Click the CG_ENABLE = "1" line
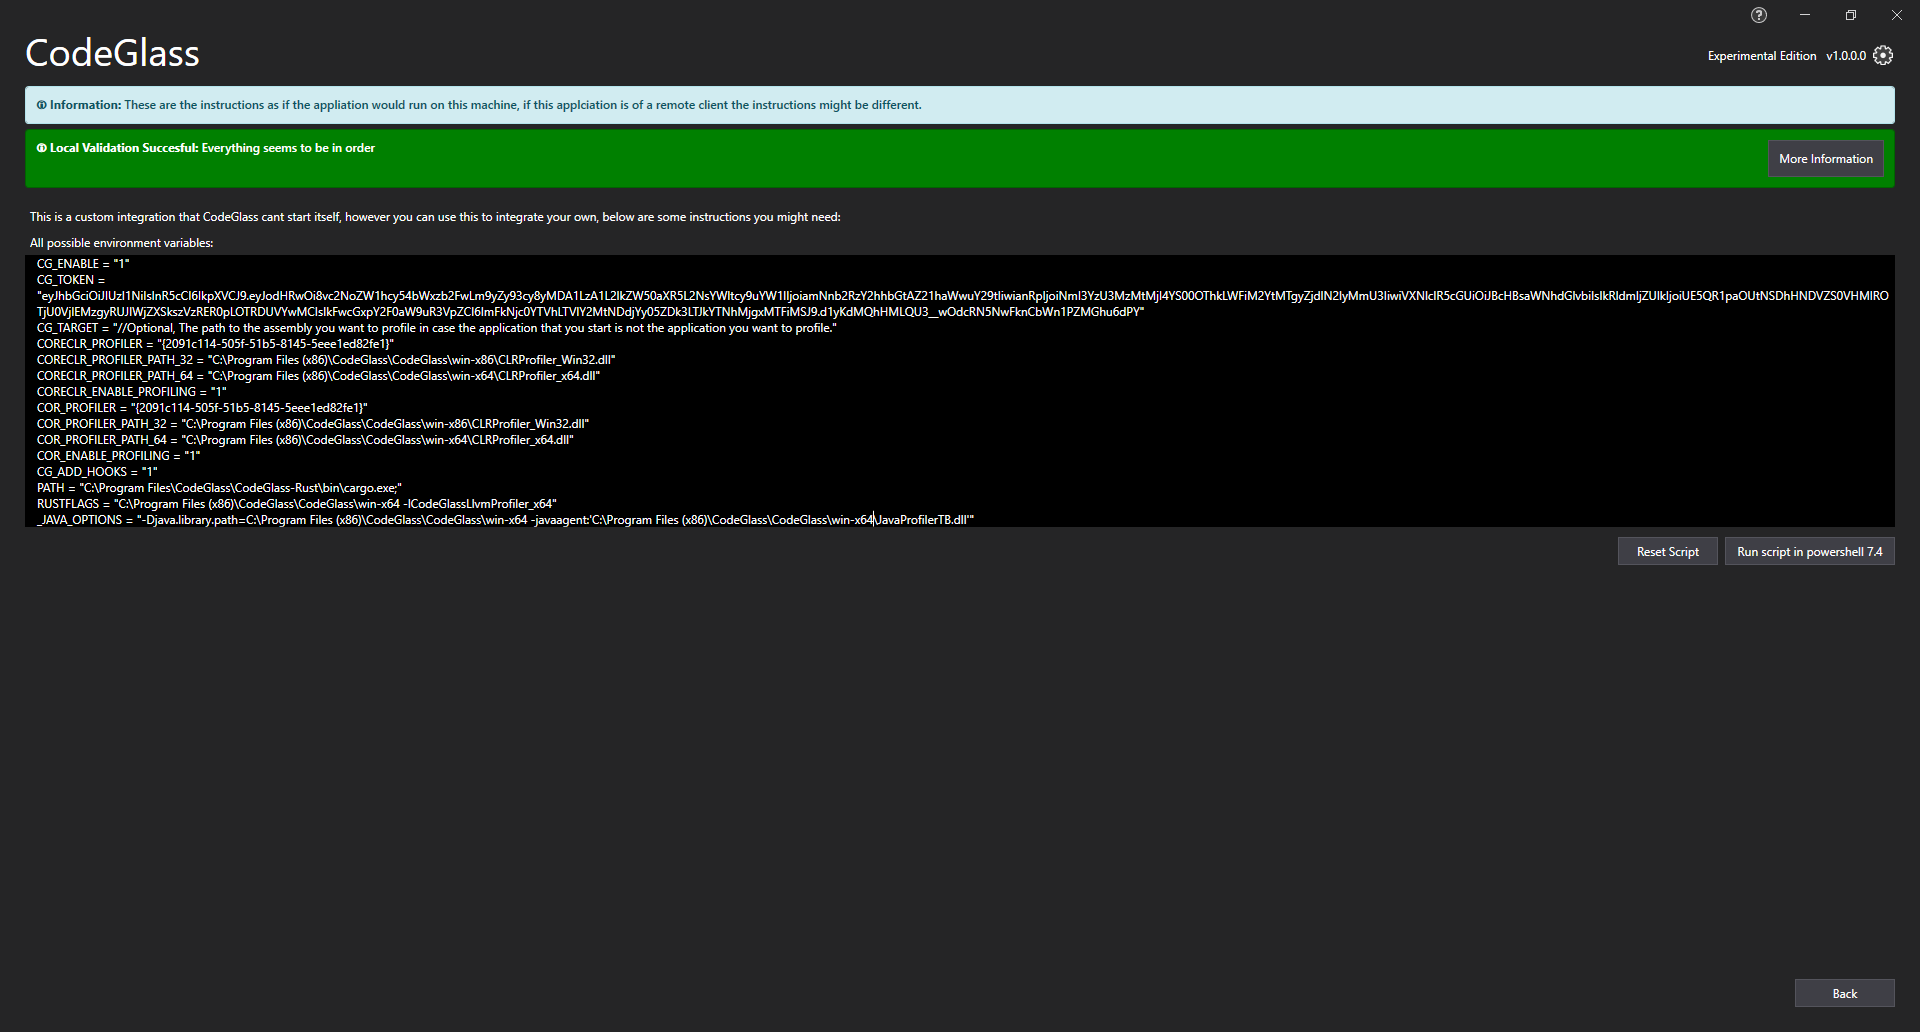This screenshot has width=1920, height=1032. 83,264
